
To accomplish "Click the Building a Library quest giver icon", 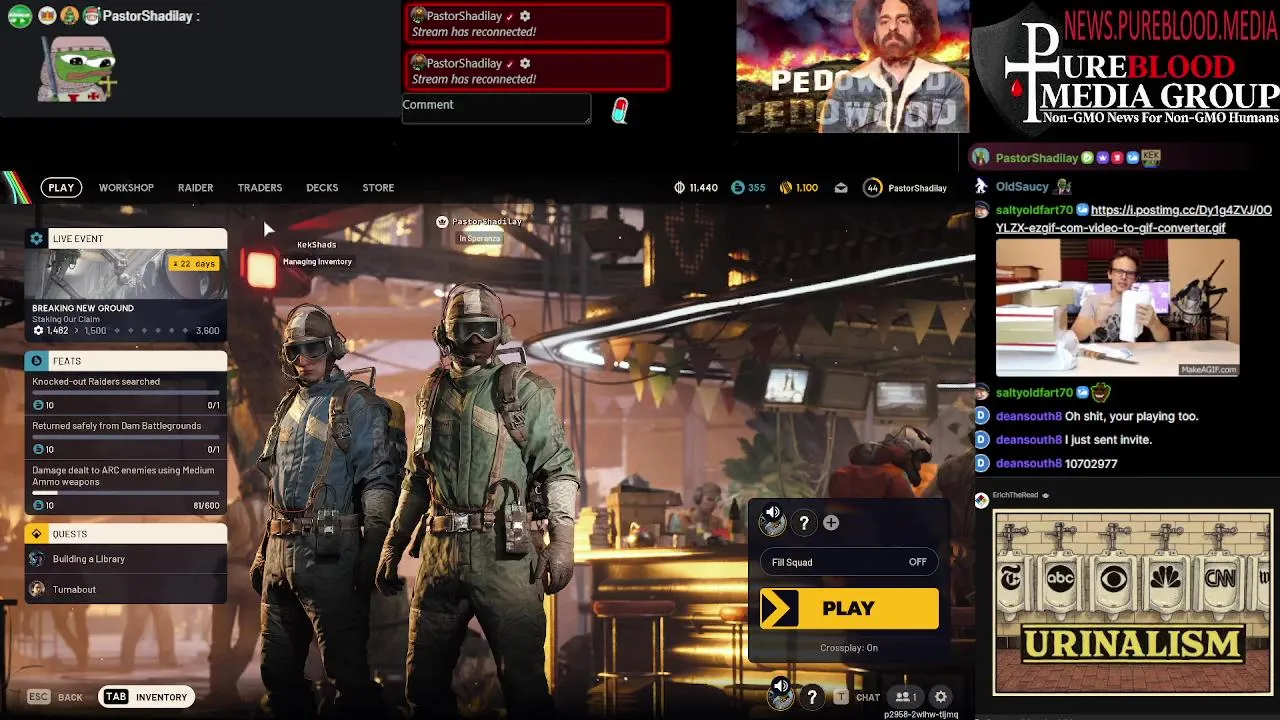I will pyautogui.click(x=37, y=559).
